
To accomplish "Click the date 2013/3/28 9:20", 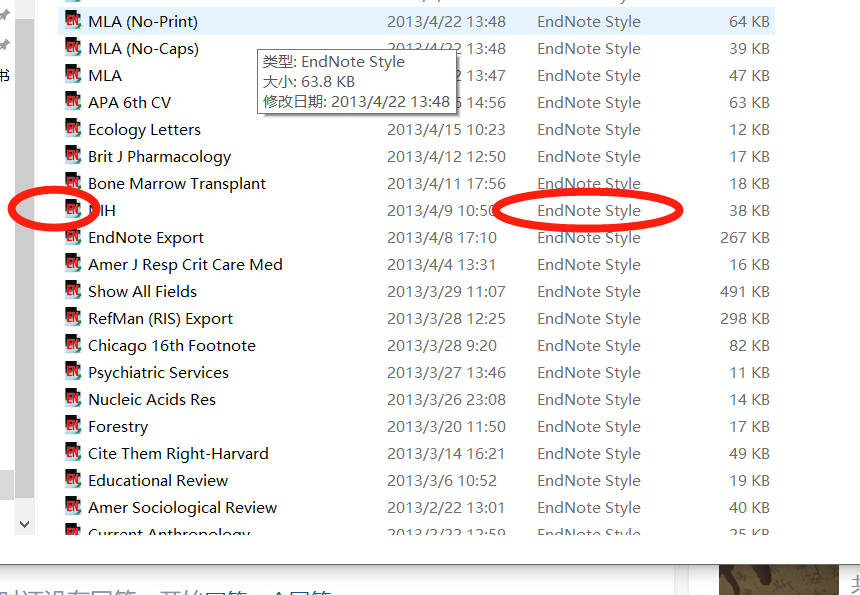I will (x=442, y=345).
